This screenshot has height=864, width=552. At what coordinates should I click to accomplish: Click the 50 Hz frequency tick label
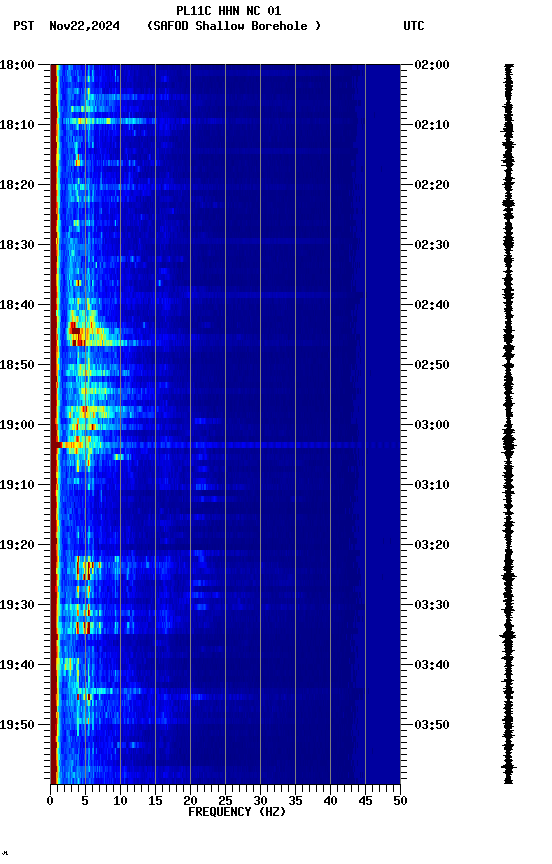click(400, 801)
